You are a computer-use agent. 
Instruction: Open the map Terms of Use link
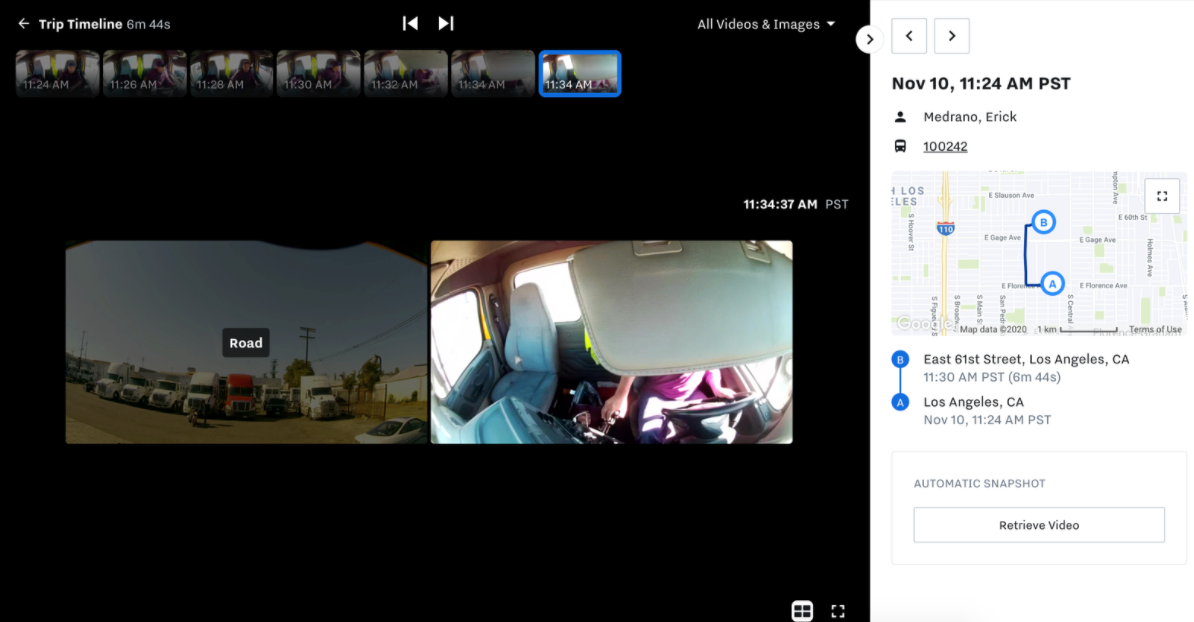(1155, 329)
